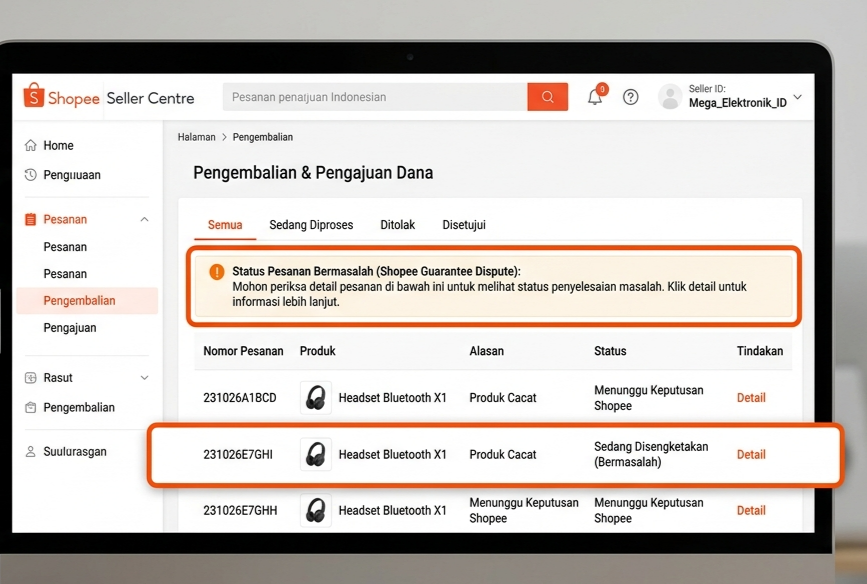867x584 pixels.
Task: Collapse the Pesanan sidebar section chevron
Action: coord(144,220)
